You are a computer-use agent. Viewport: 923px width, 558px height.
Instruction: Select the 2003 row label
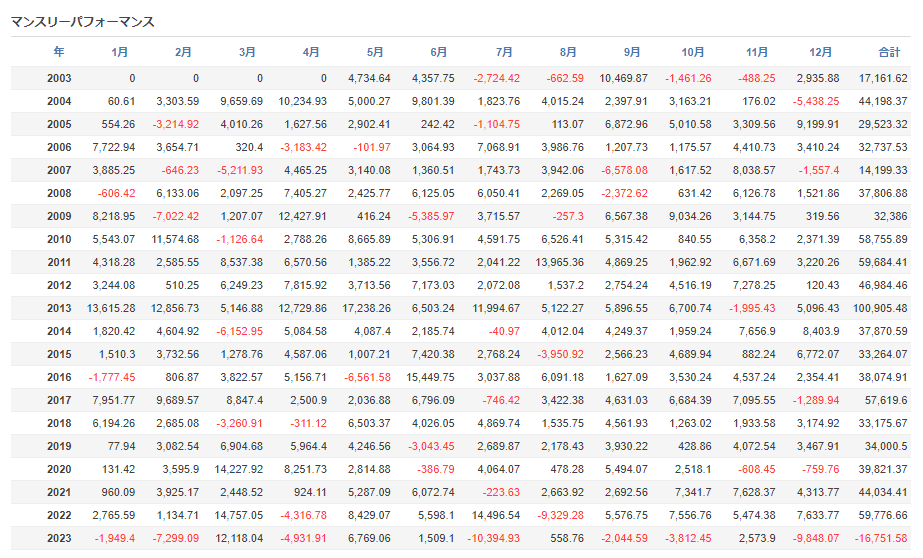[x=59, y=78]
